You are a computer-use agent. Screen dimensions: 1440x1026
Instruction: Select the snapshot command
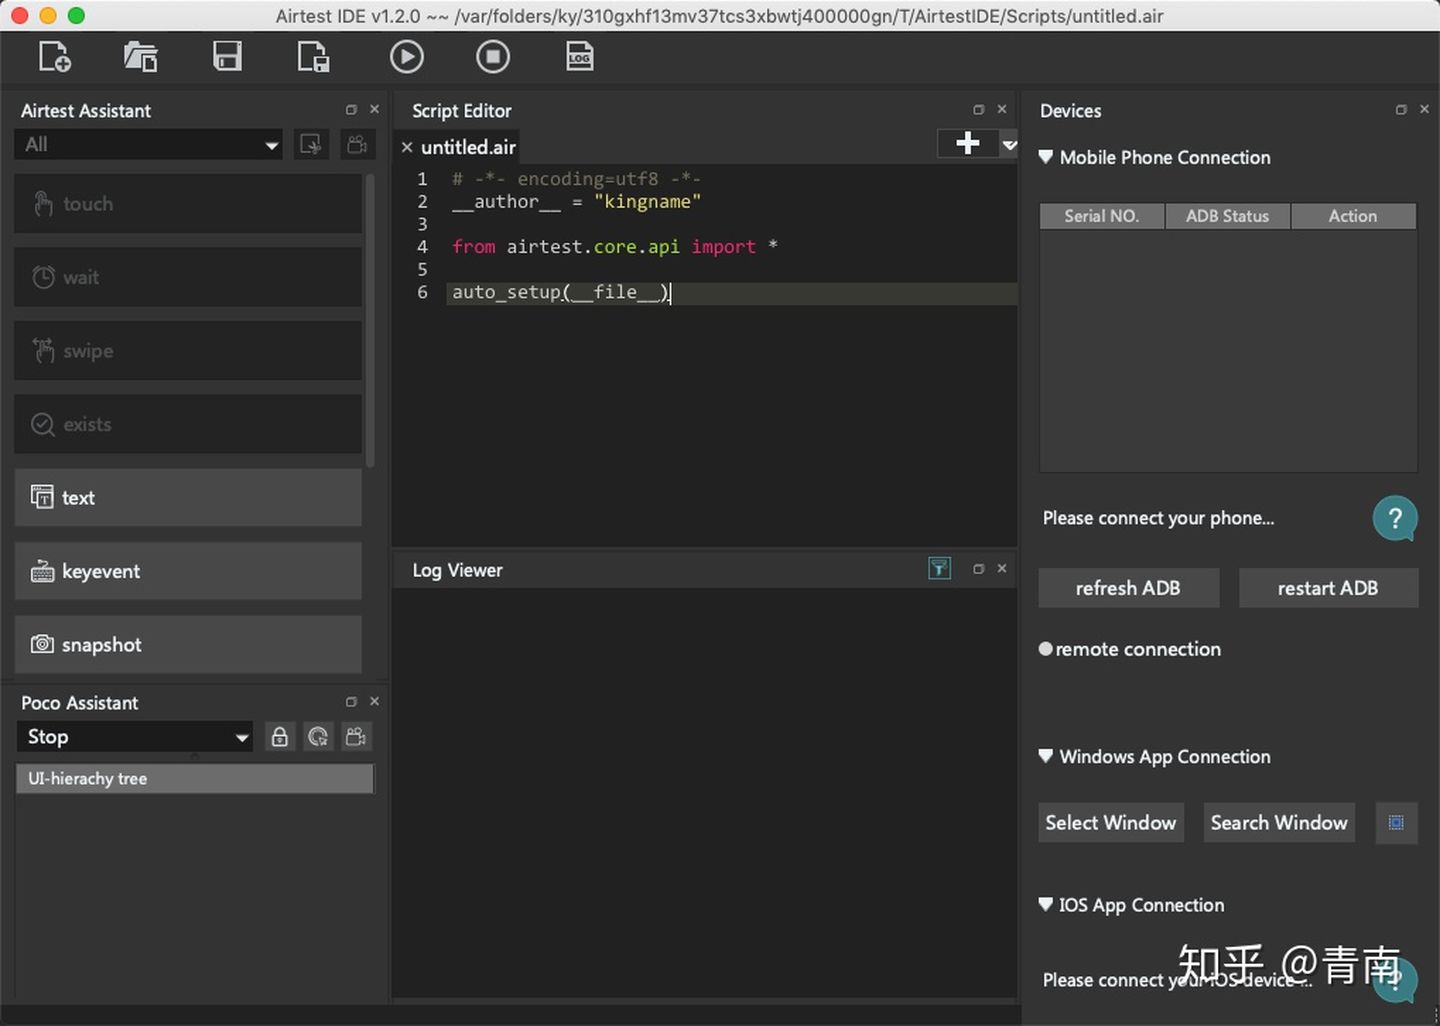coord(188,645)
